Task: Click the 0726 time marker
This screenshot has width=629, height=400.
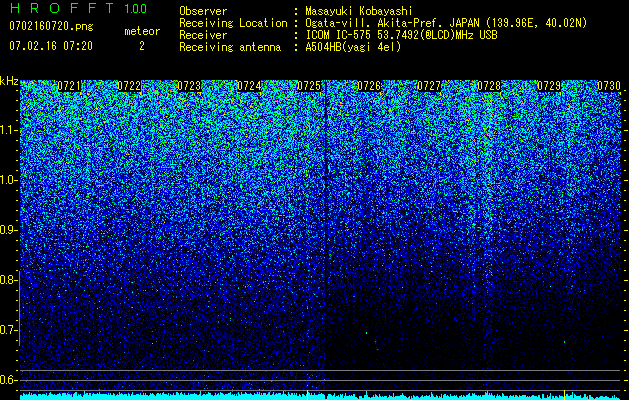Action: tap(369, 86)
